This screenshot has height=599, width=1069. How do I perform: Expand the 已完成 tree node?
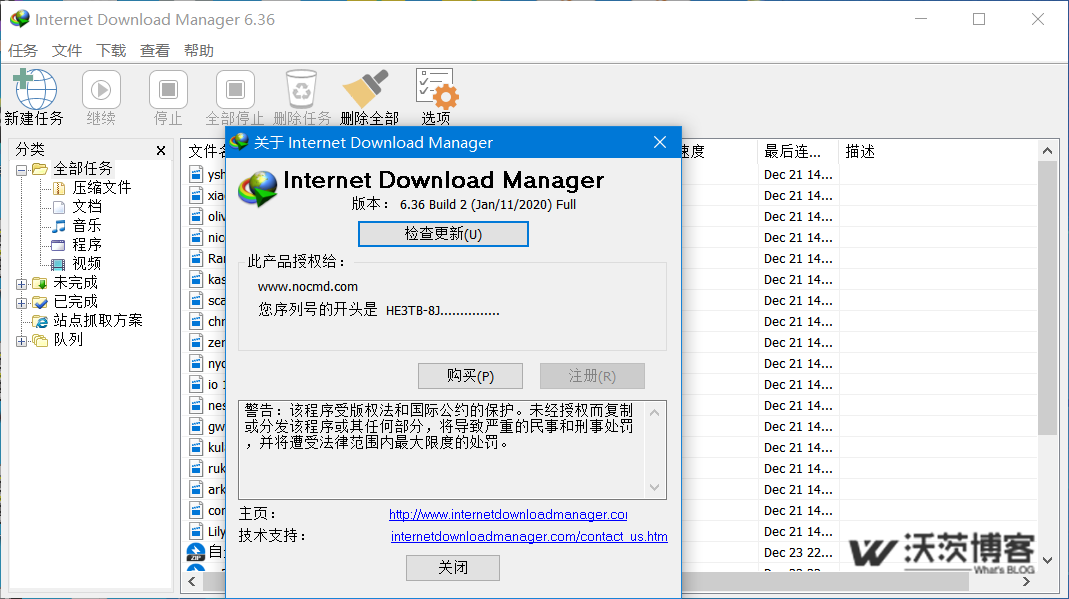tap(22, 303)
